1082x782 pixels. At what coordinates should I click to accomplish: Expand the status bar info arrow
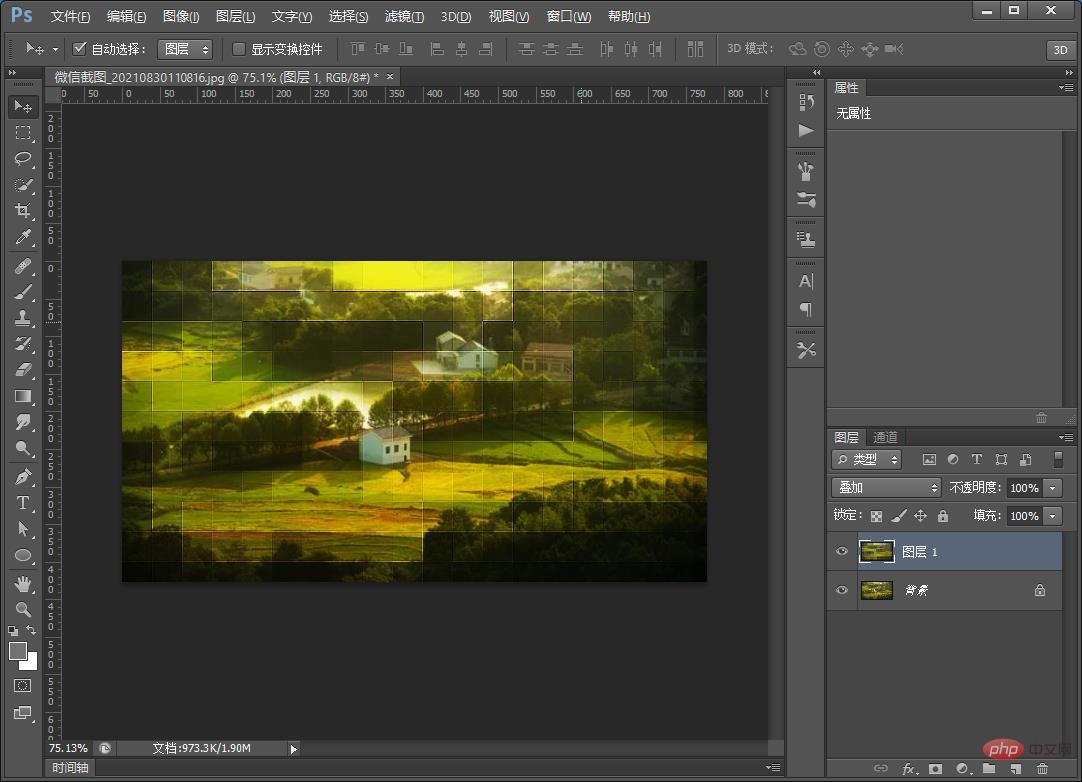[x=294, y=749]
